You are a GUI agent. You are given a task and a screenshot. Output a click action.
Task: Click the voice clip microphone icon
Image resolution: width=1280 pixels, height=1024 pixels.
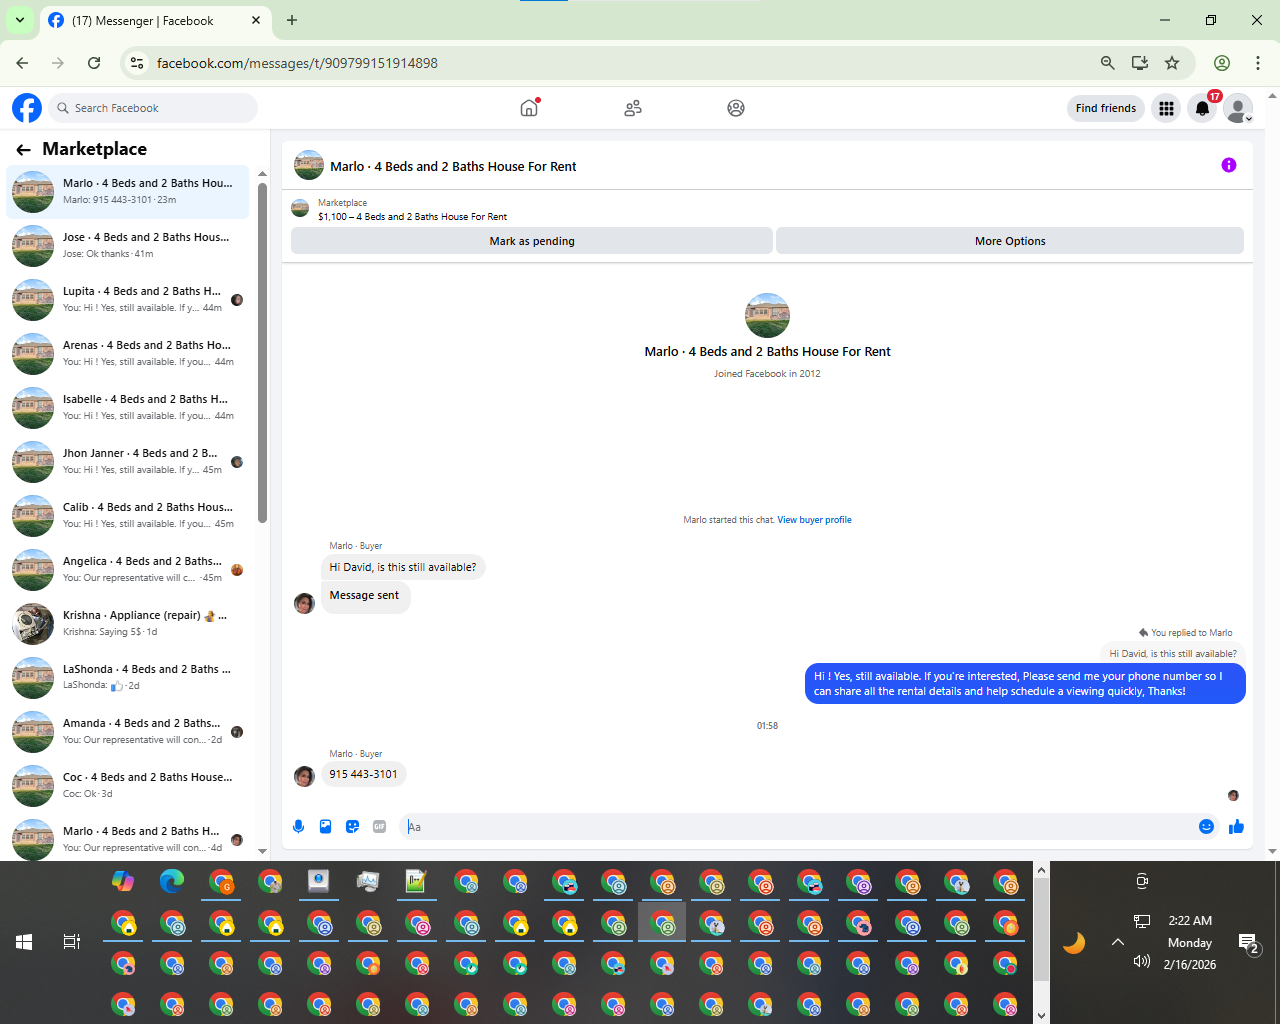[x=298, y=826]
